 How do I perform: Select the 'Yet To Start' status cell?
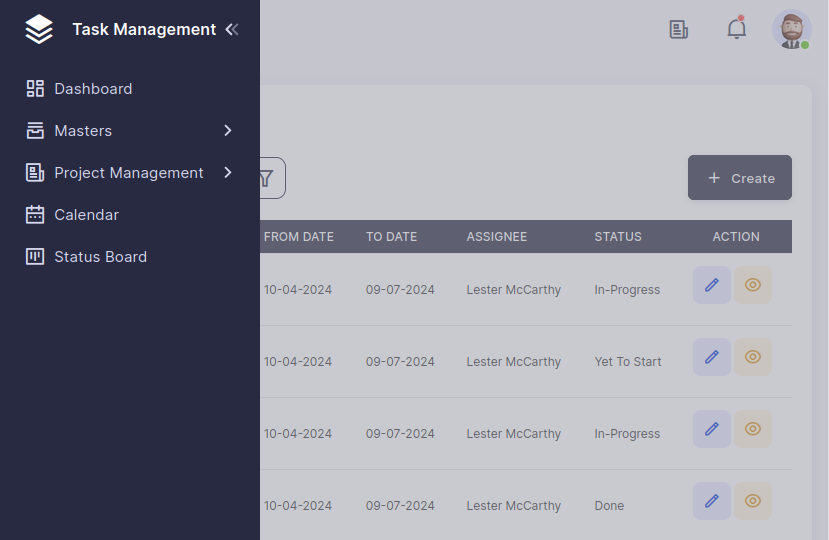click(628, 362)
